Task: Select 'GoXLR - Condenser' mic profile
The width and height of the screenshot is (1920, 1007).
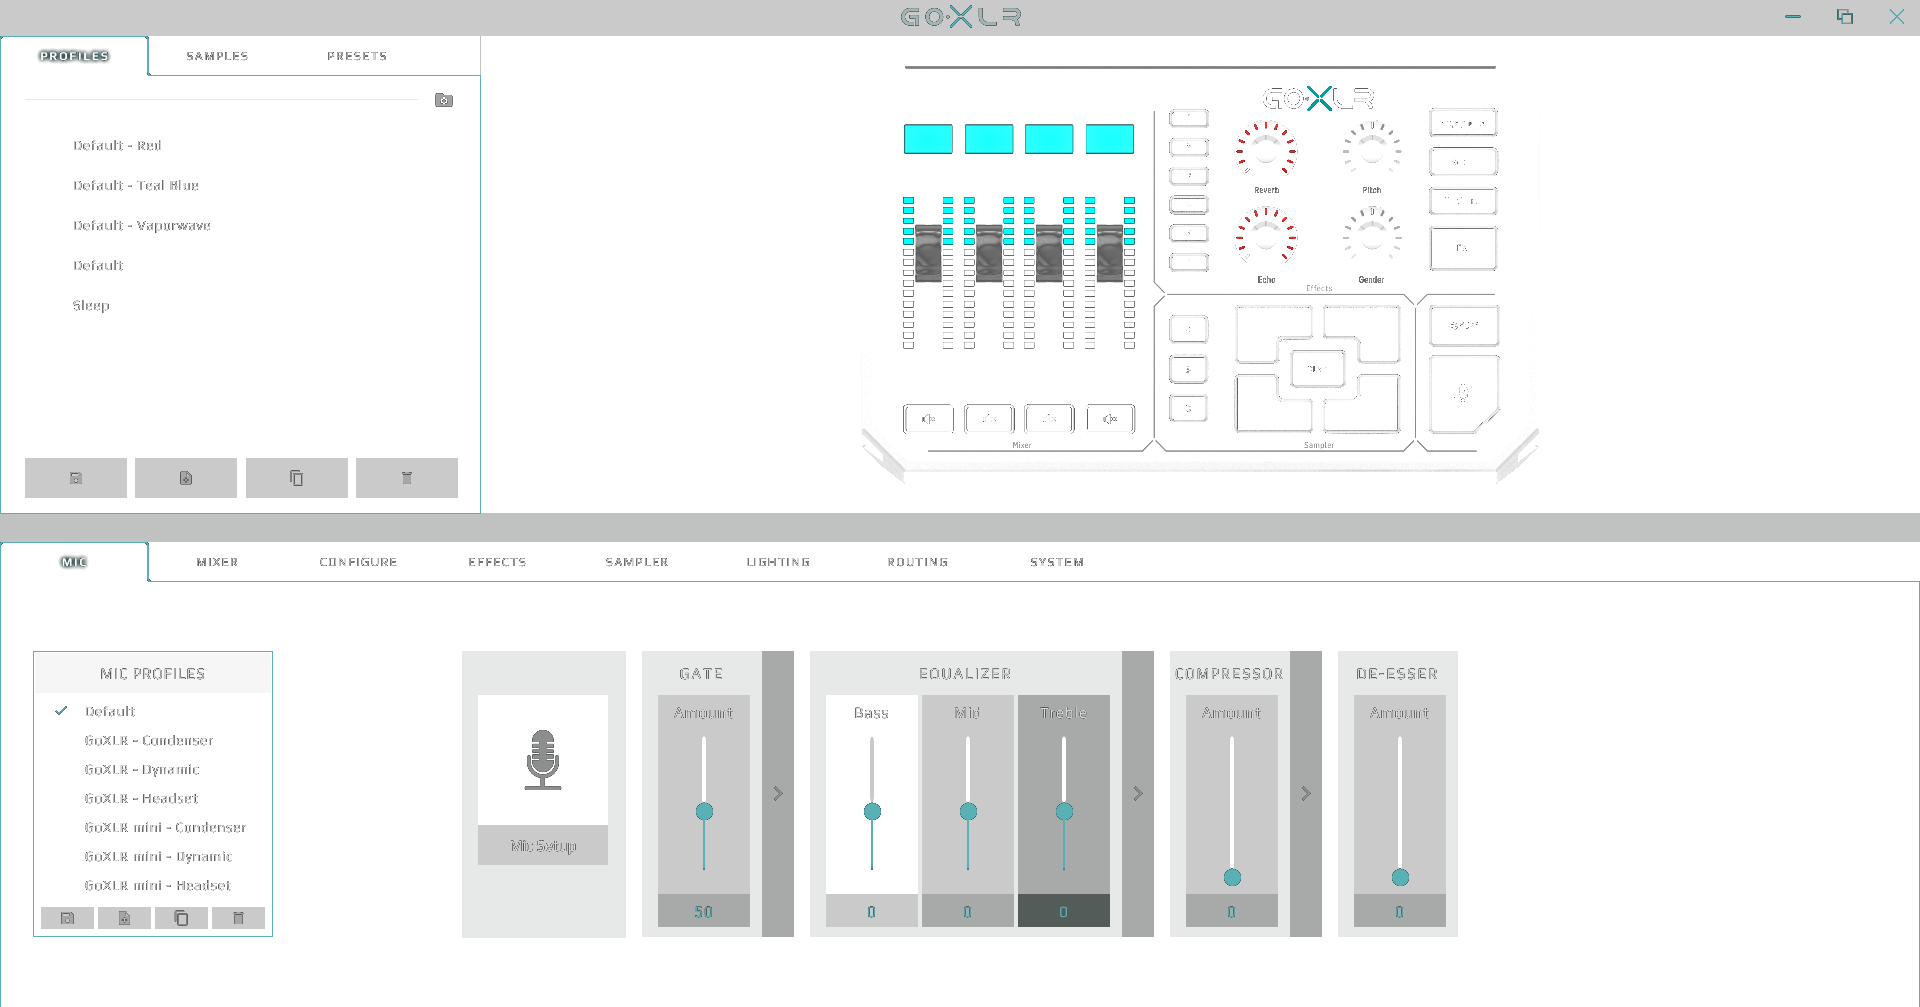Action: pos(149,740)
